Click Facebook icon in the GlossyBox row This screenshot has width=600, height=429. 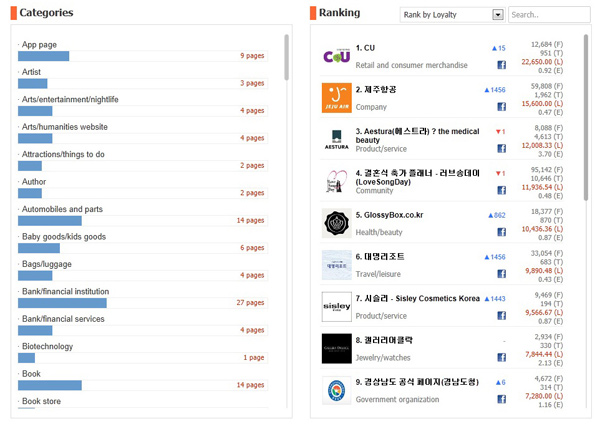point(501,232)
